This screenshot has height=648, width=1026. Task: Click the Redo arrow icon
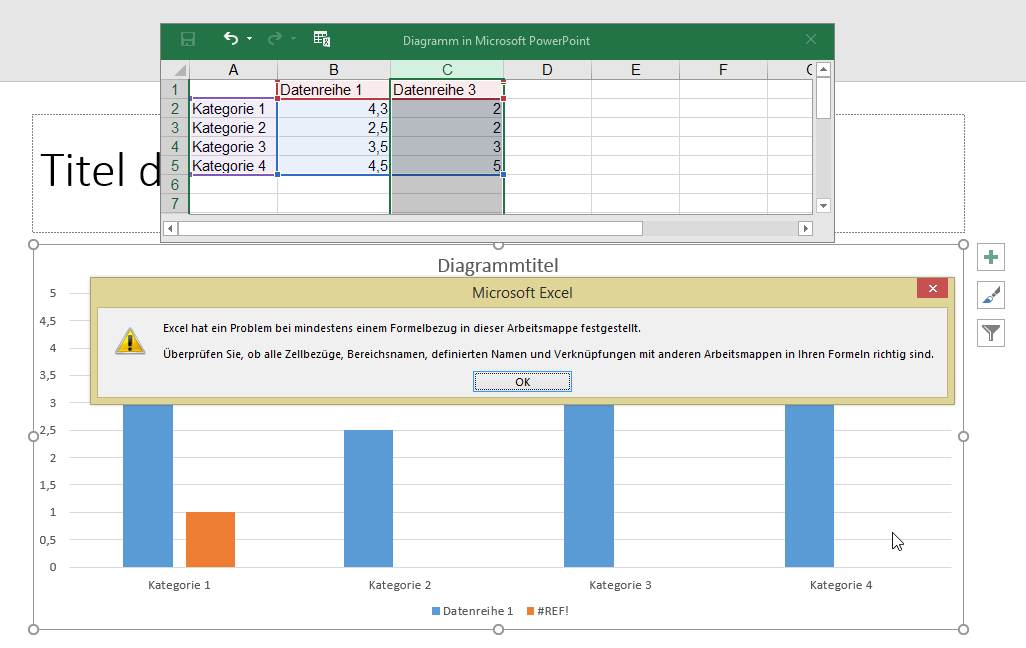coord(275,40)
